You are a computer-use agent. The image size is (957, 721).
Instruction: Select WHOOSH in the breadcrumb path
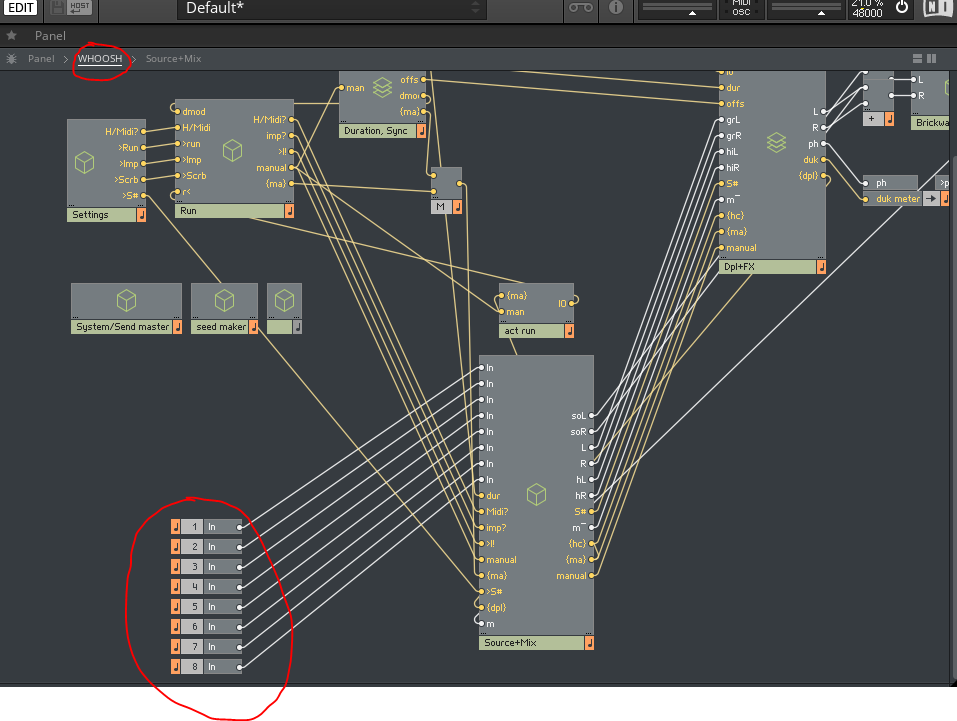pyautogui.click(x=100, y=58)
